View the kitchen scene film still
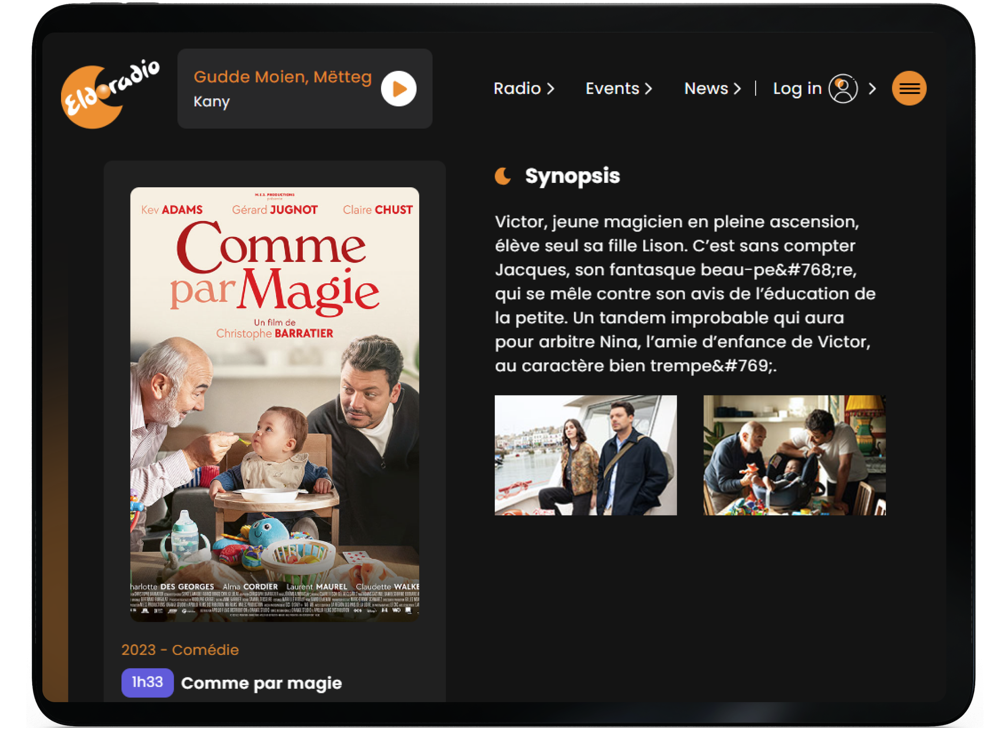 (x=795, y=455)
